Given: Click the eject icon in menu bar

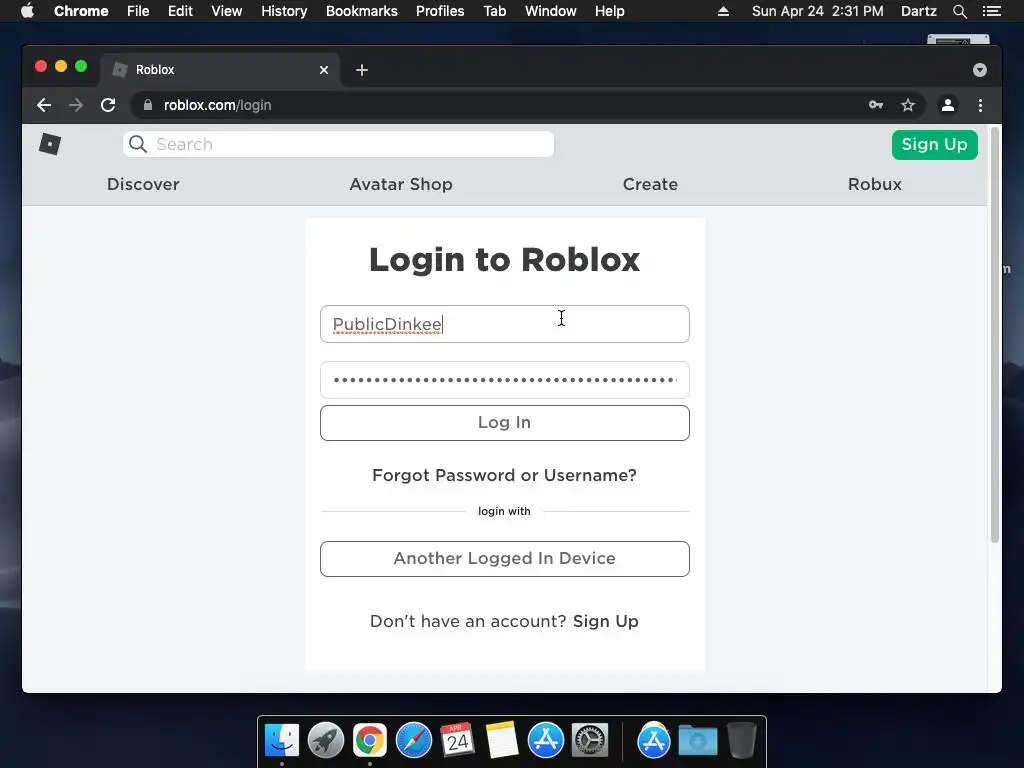Looking at the screenshot, I should click(x=723, y=11).
